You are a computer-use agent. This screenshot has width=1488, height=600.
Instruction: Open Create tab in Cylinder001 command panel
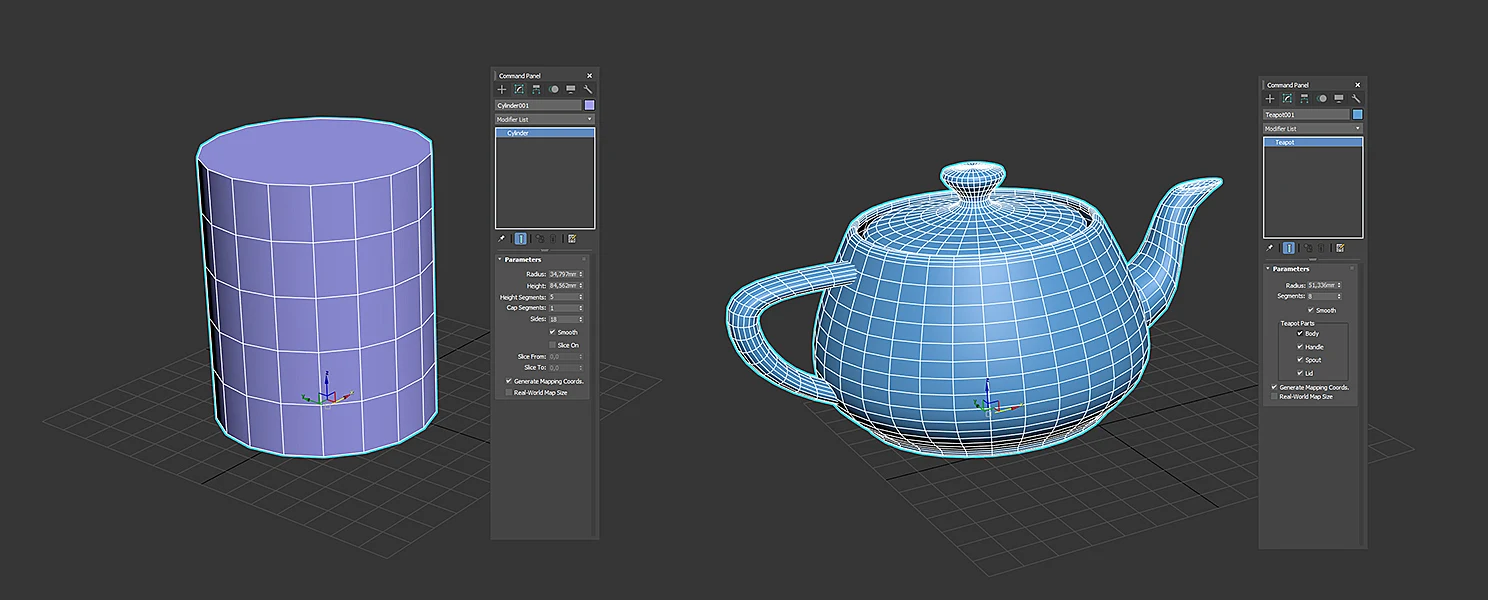502,89
